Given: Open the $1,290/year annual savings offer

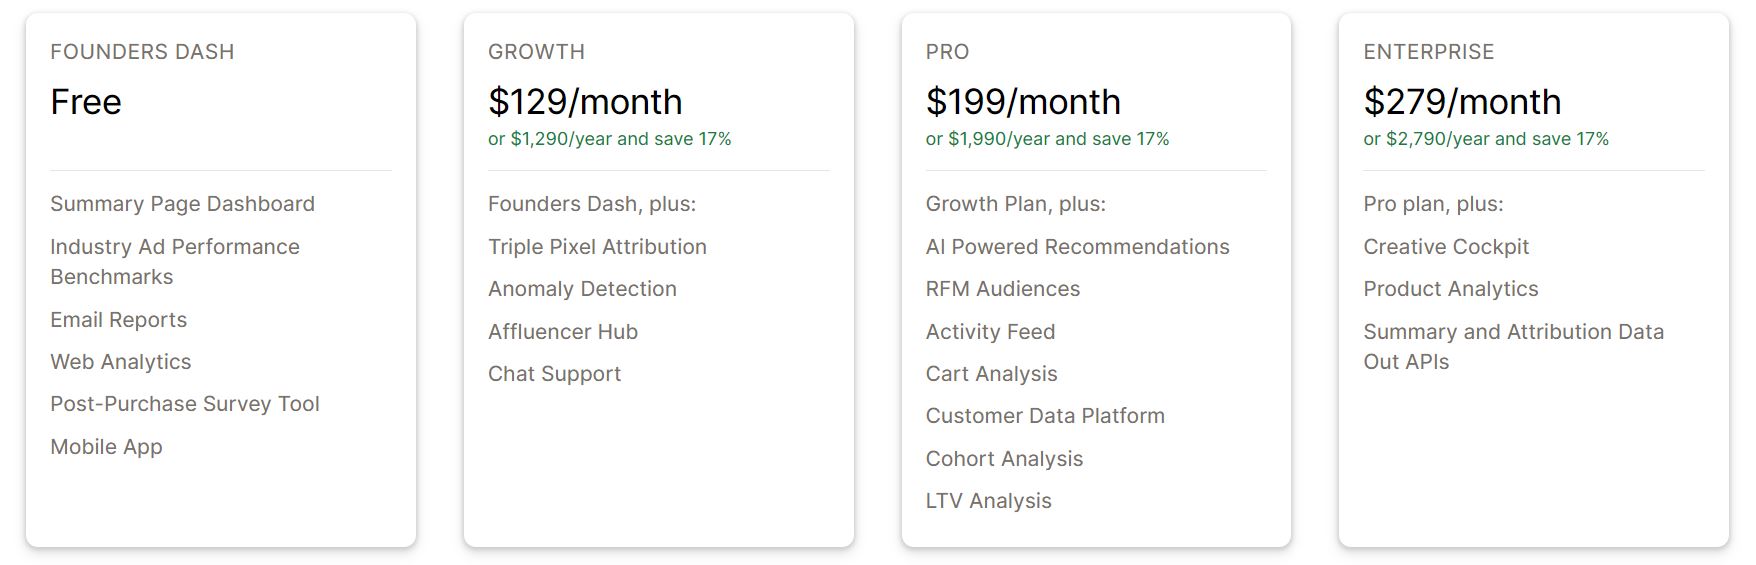Looking at the screenshot, I should [x=609, y=139].
